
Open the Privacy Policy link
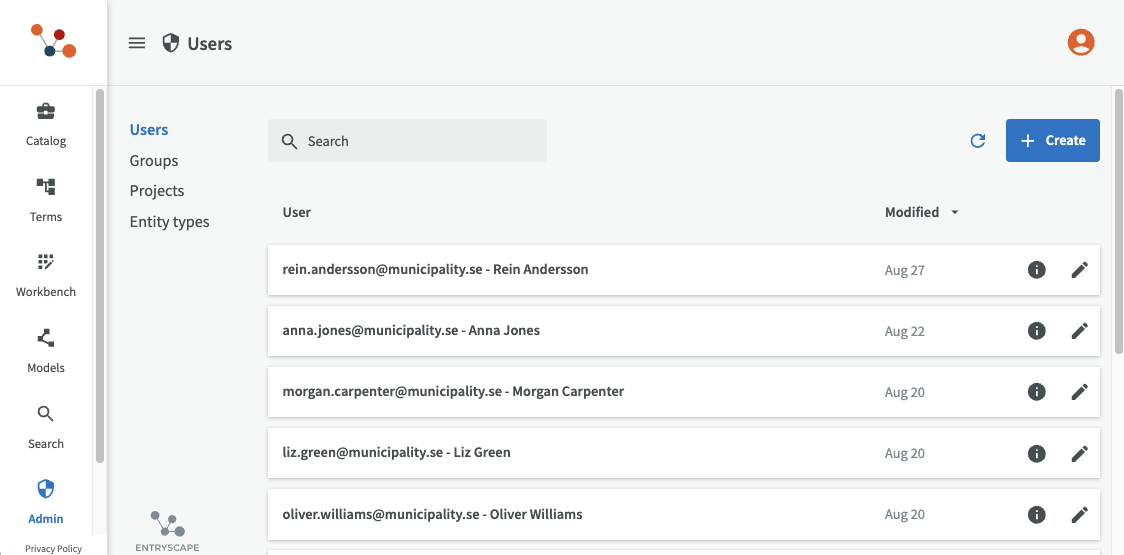(53, 548)
